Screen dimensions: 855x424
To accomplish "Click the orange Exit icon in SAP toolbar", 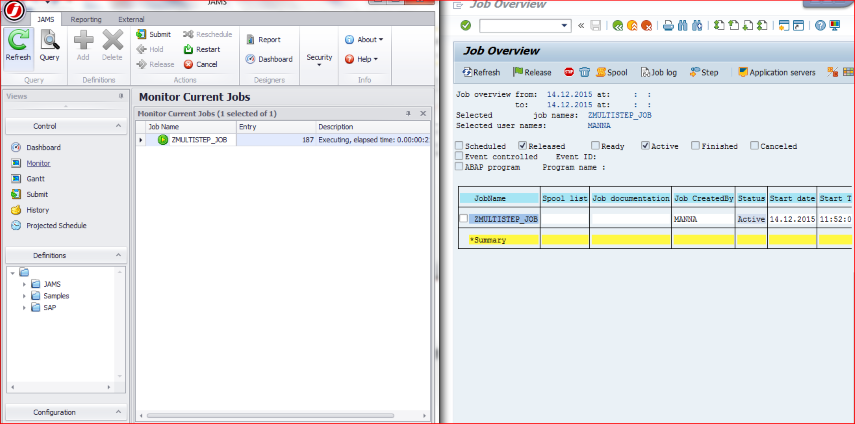I will 632,25.
